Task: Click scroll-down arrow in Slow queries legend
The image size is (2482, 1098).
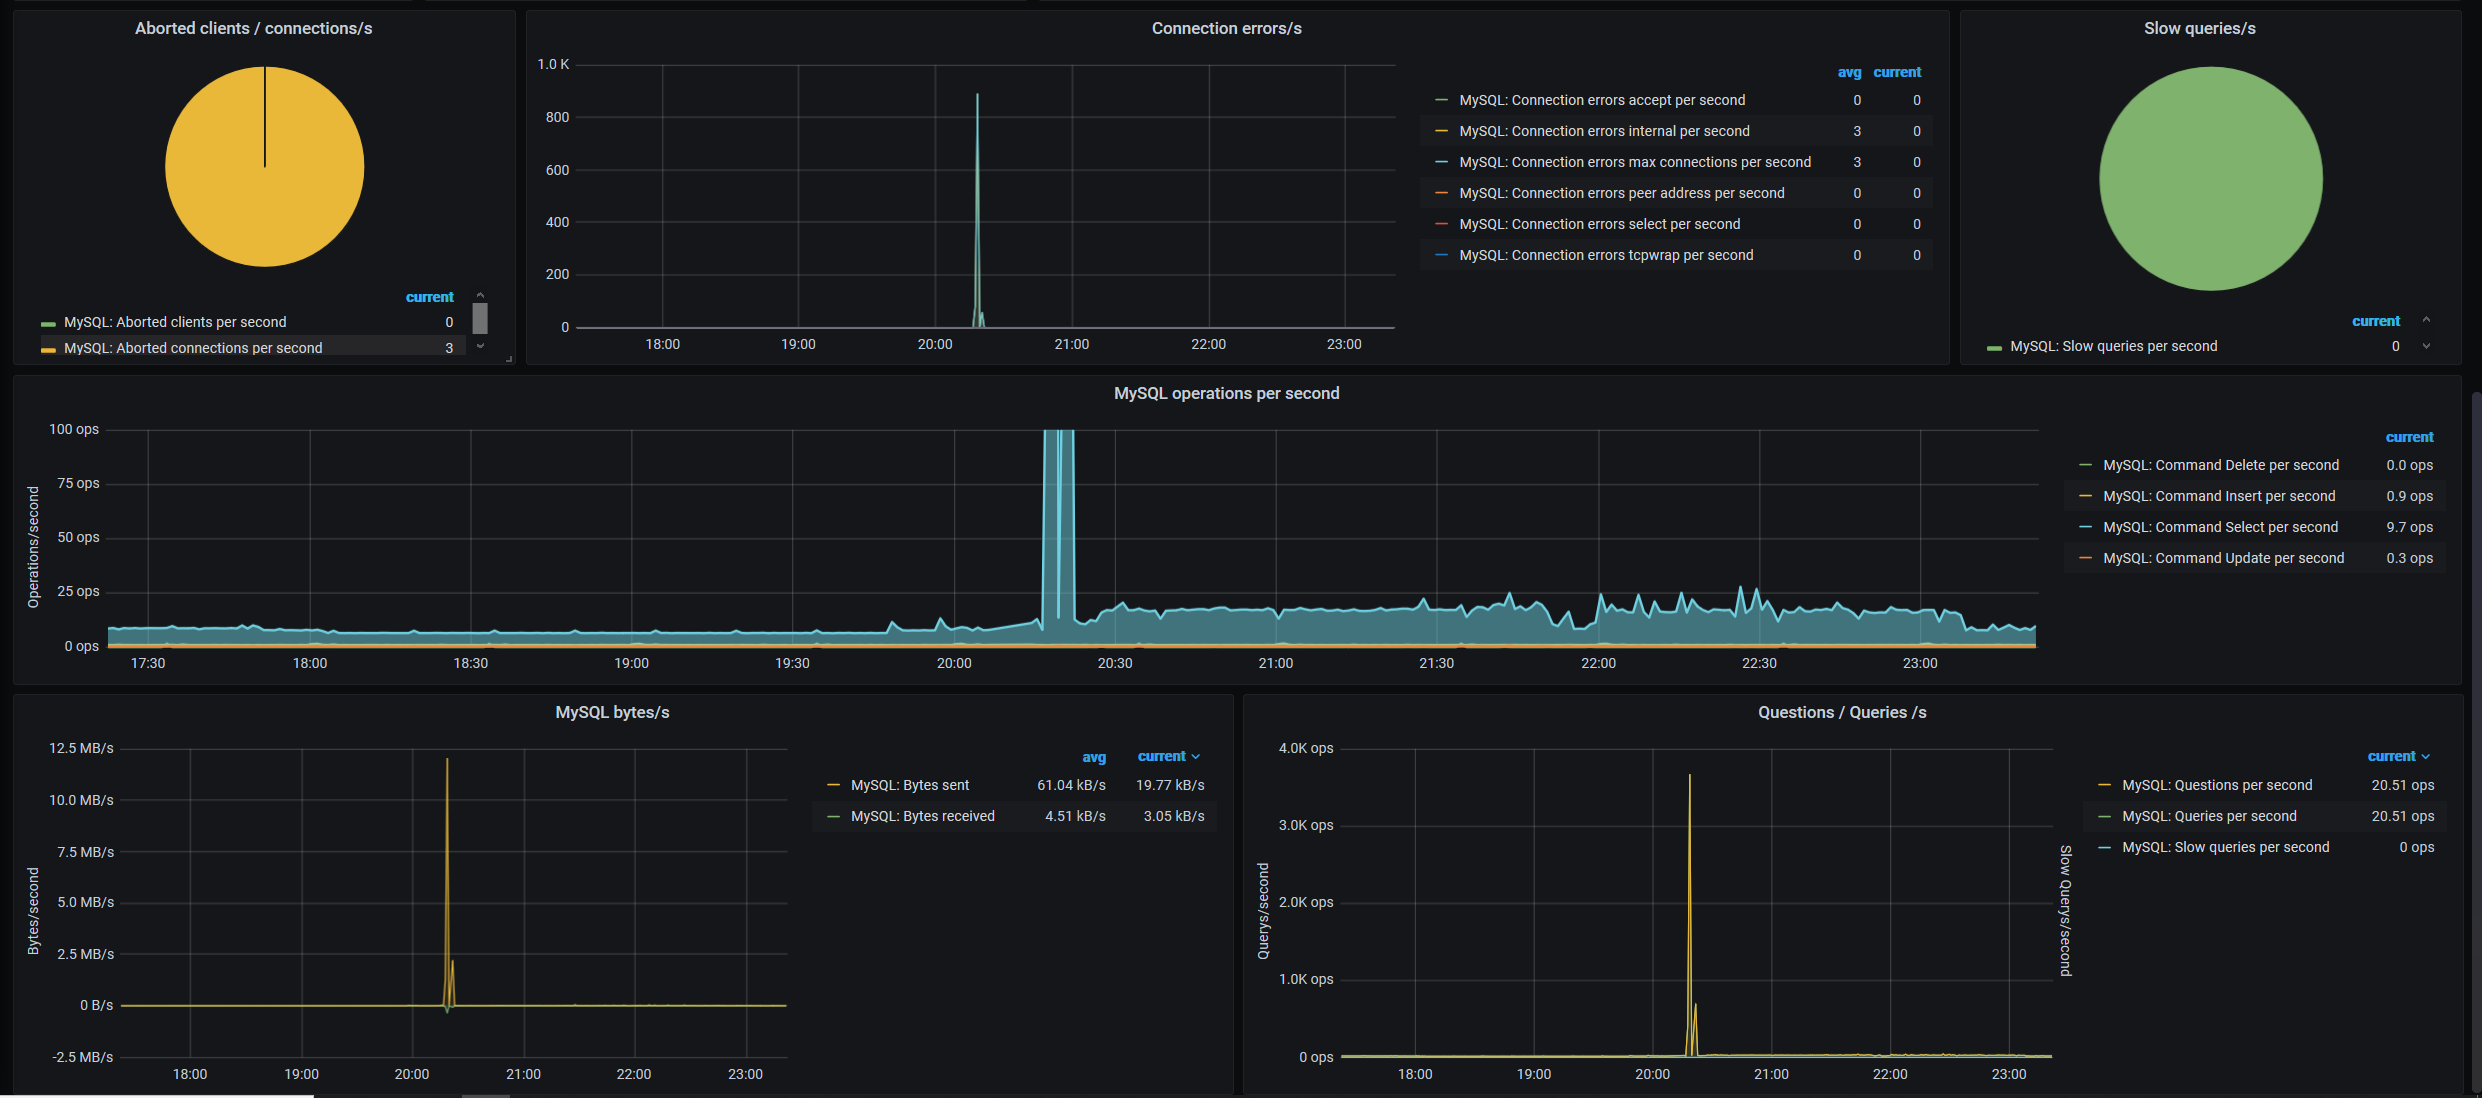Action: (2426, 346)
